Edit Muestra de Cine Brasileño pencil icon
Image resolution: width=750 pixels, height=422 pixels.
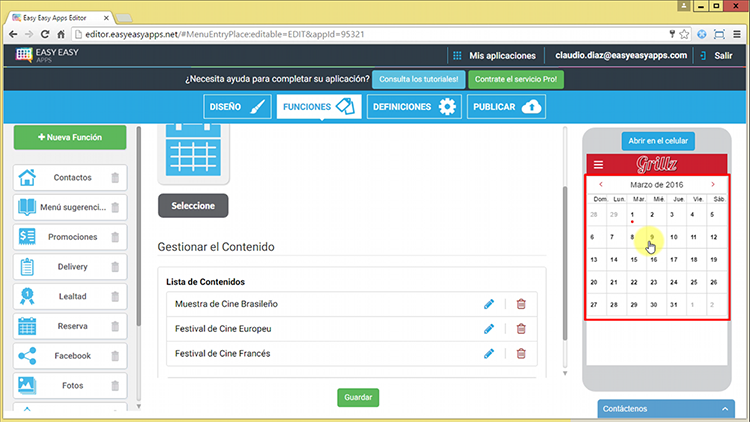point(489,304)
